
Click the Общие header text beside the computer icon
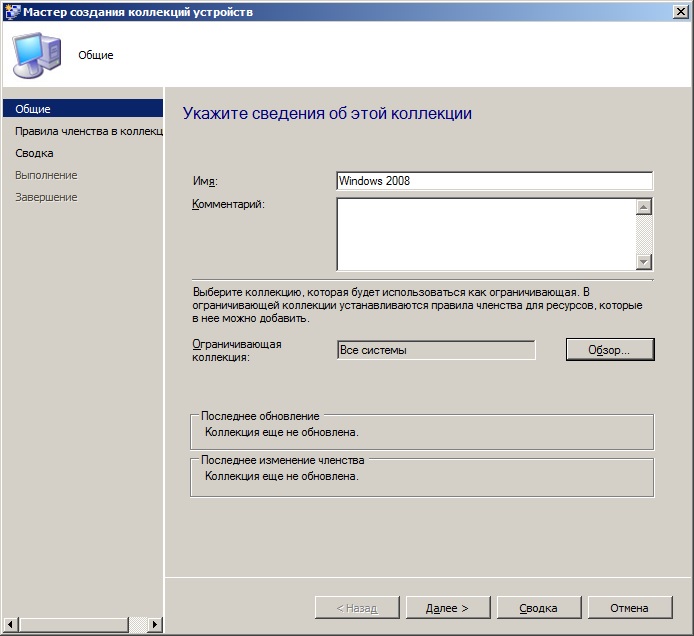(96, 55)
